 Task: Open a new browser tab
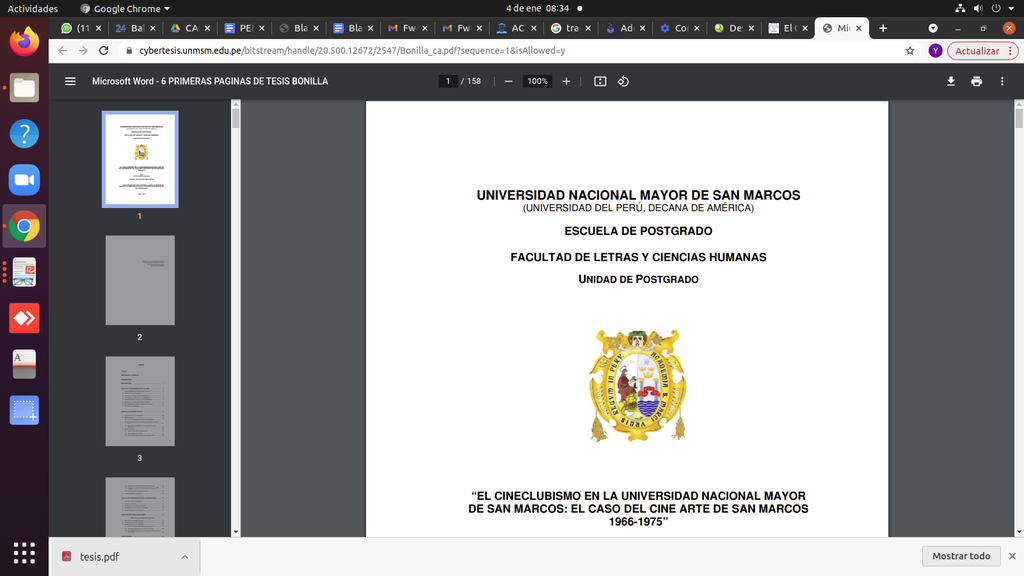coord(883,28)
